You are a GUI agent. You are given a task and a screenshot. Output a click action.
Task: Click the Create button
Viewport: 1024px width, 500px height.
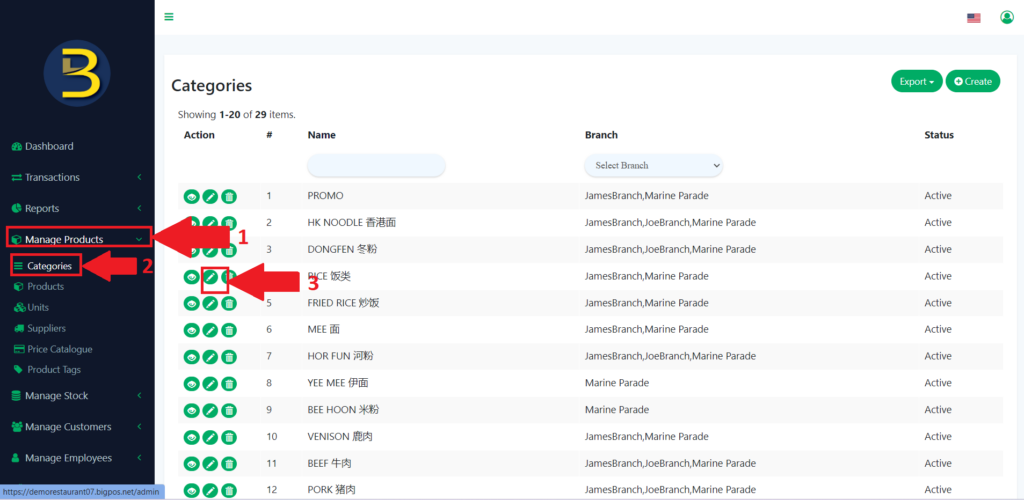point(973,81)
